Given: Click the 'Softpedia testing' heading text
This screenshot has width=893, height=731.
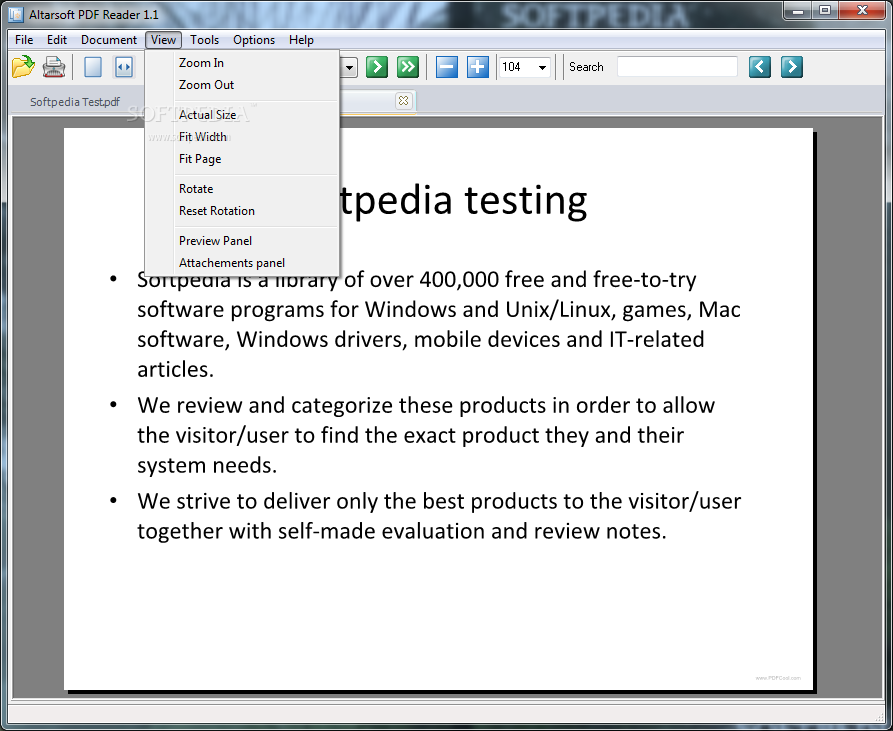Looking at the screenshot, I should tap(463, 200).
